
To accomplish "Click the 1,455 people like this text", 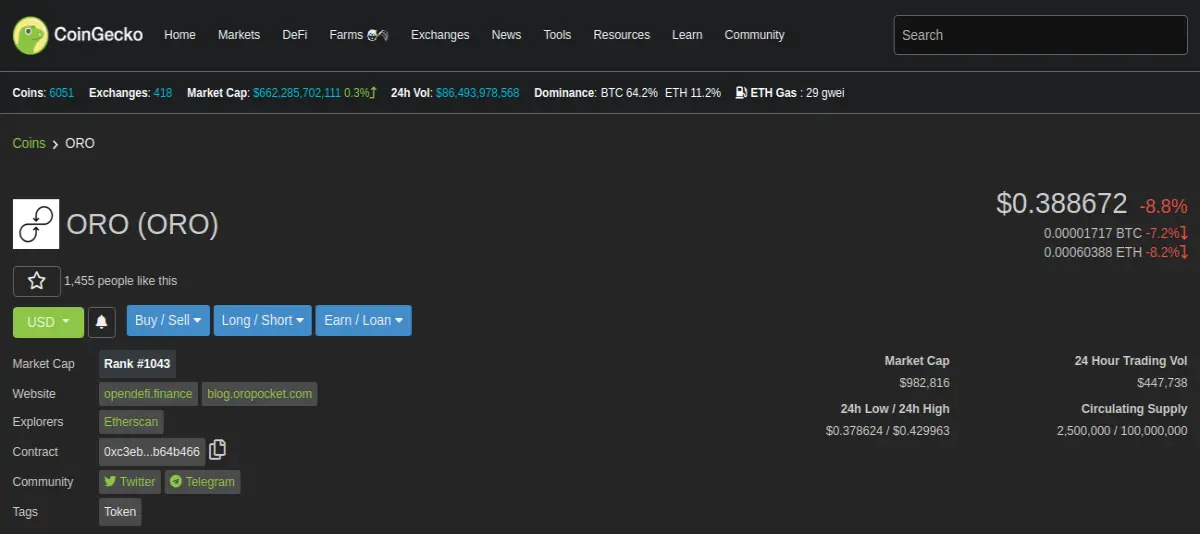I will [120, 281].
